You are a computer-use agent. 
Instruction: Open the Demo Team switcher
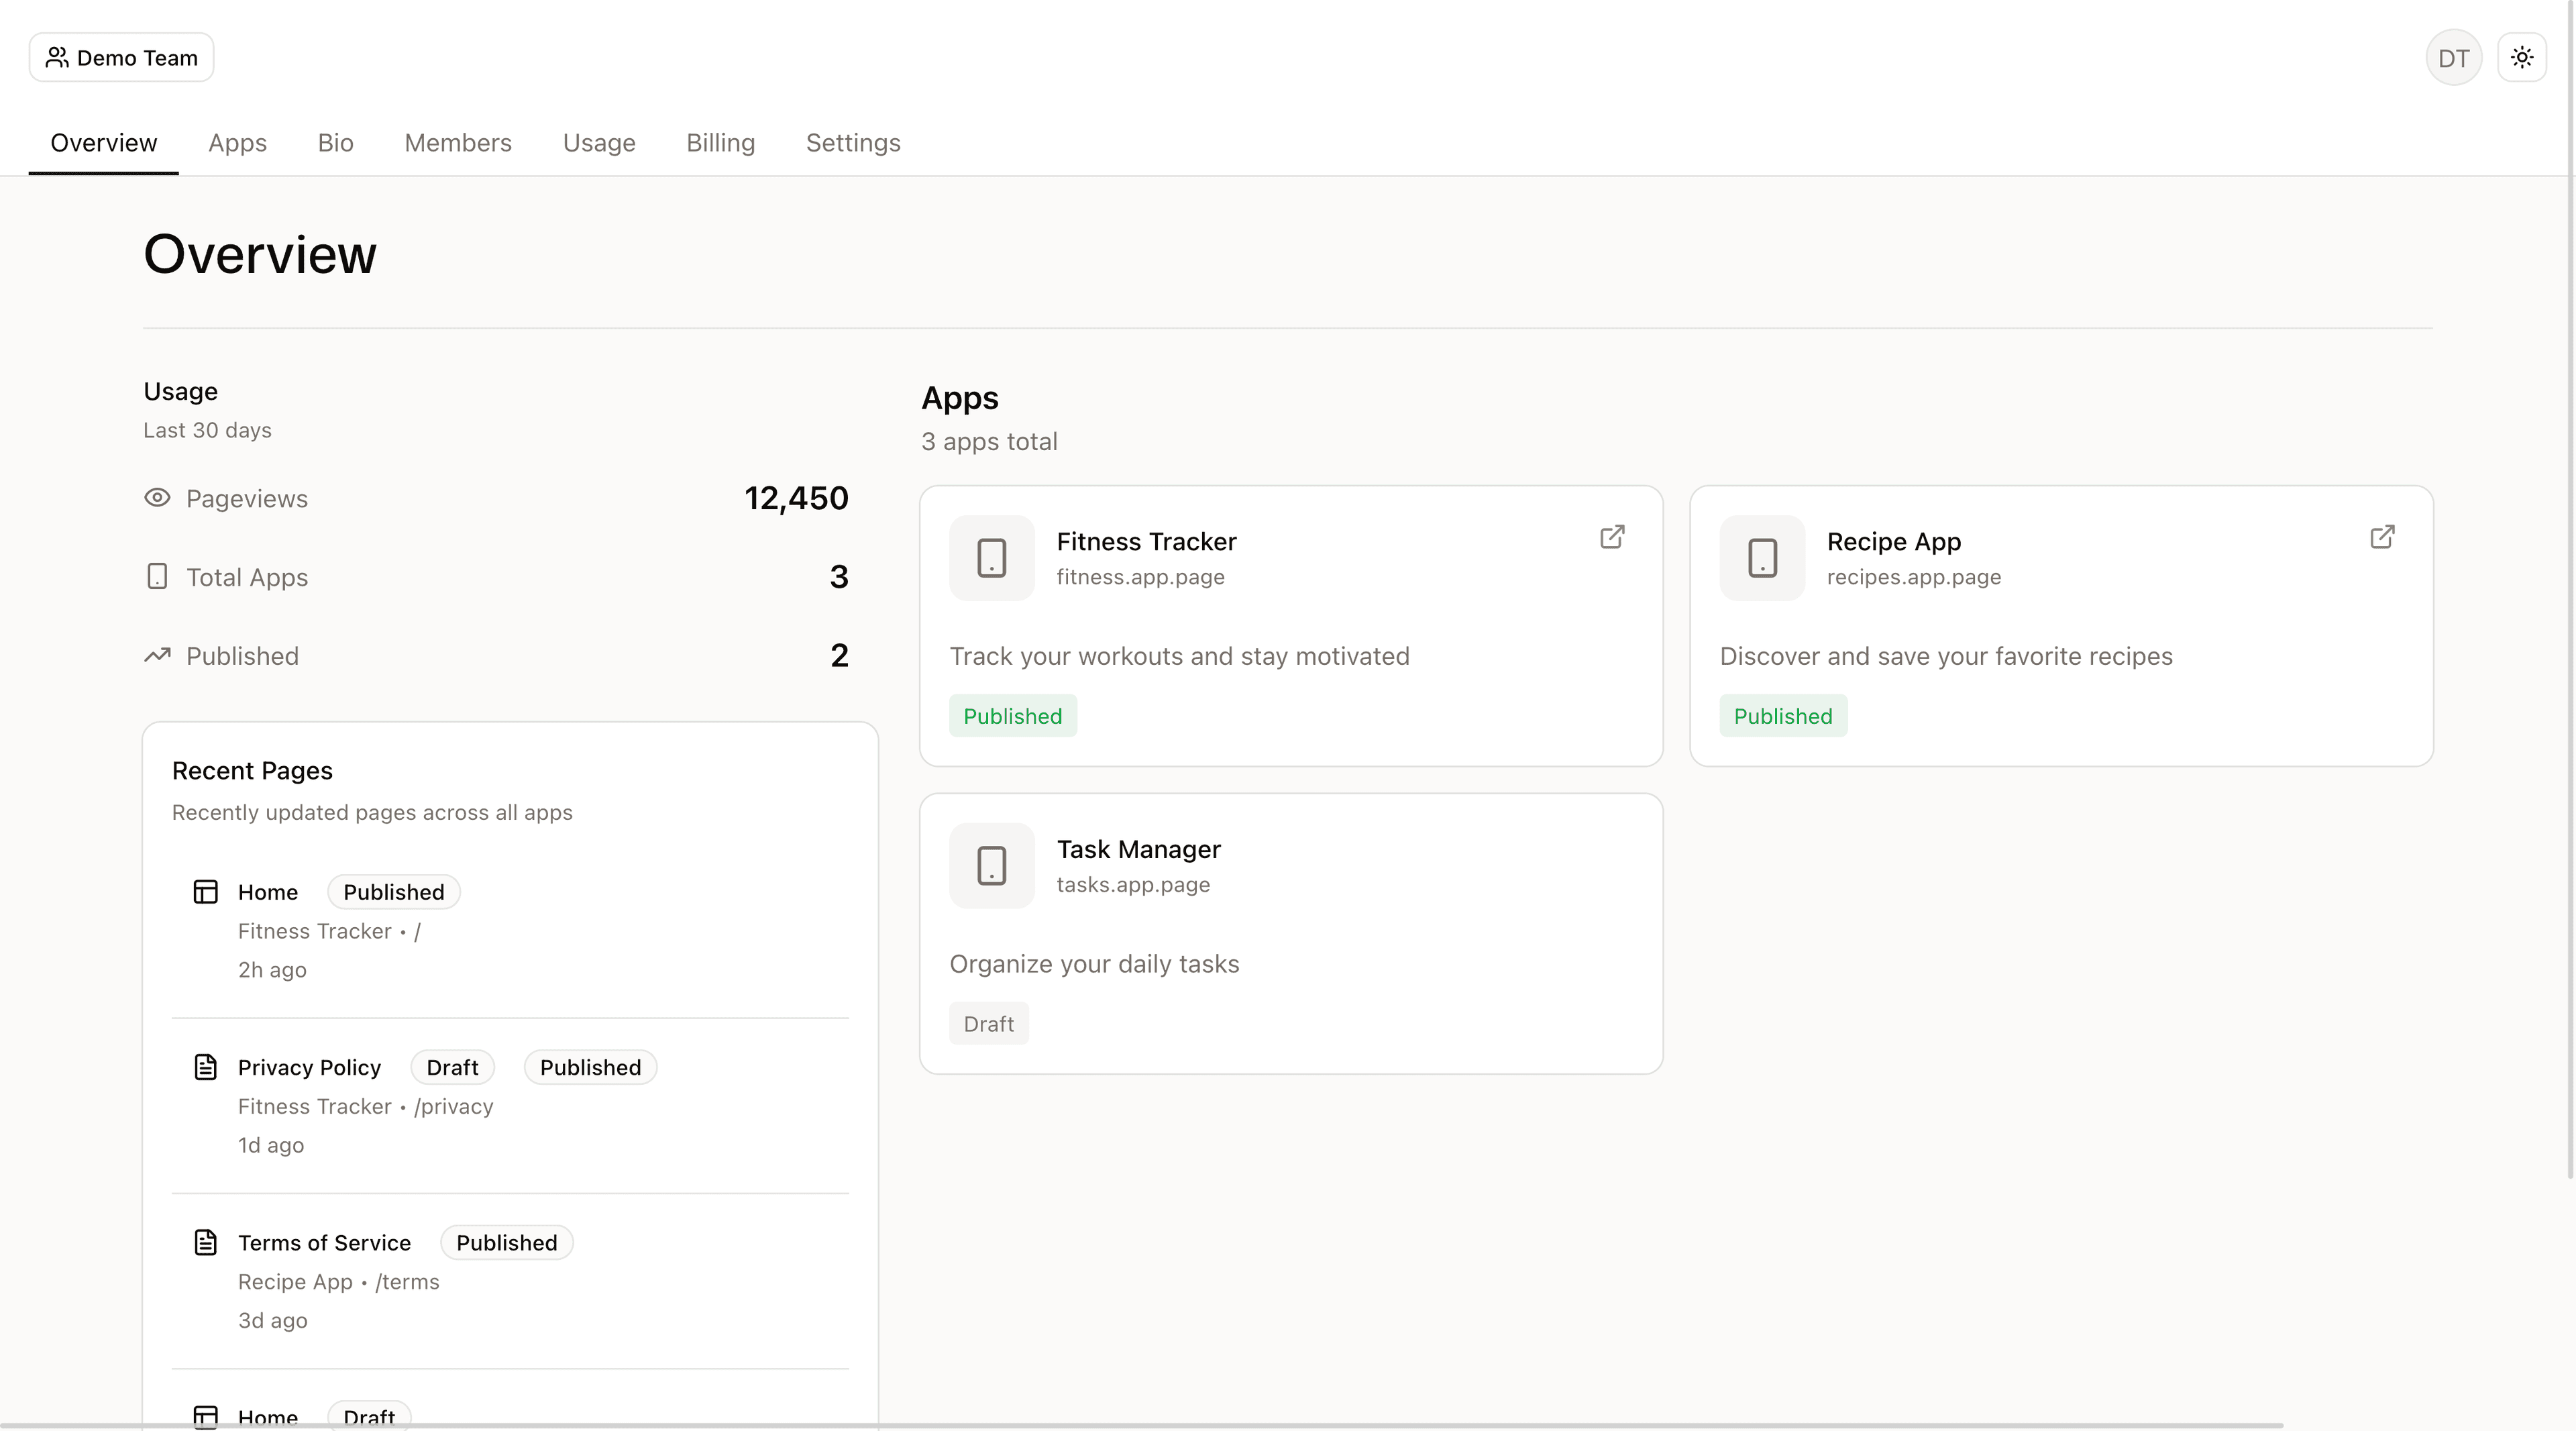tap(121, 58)
